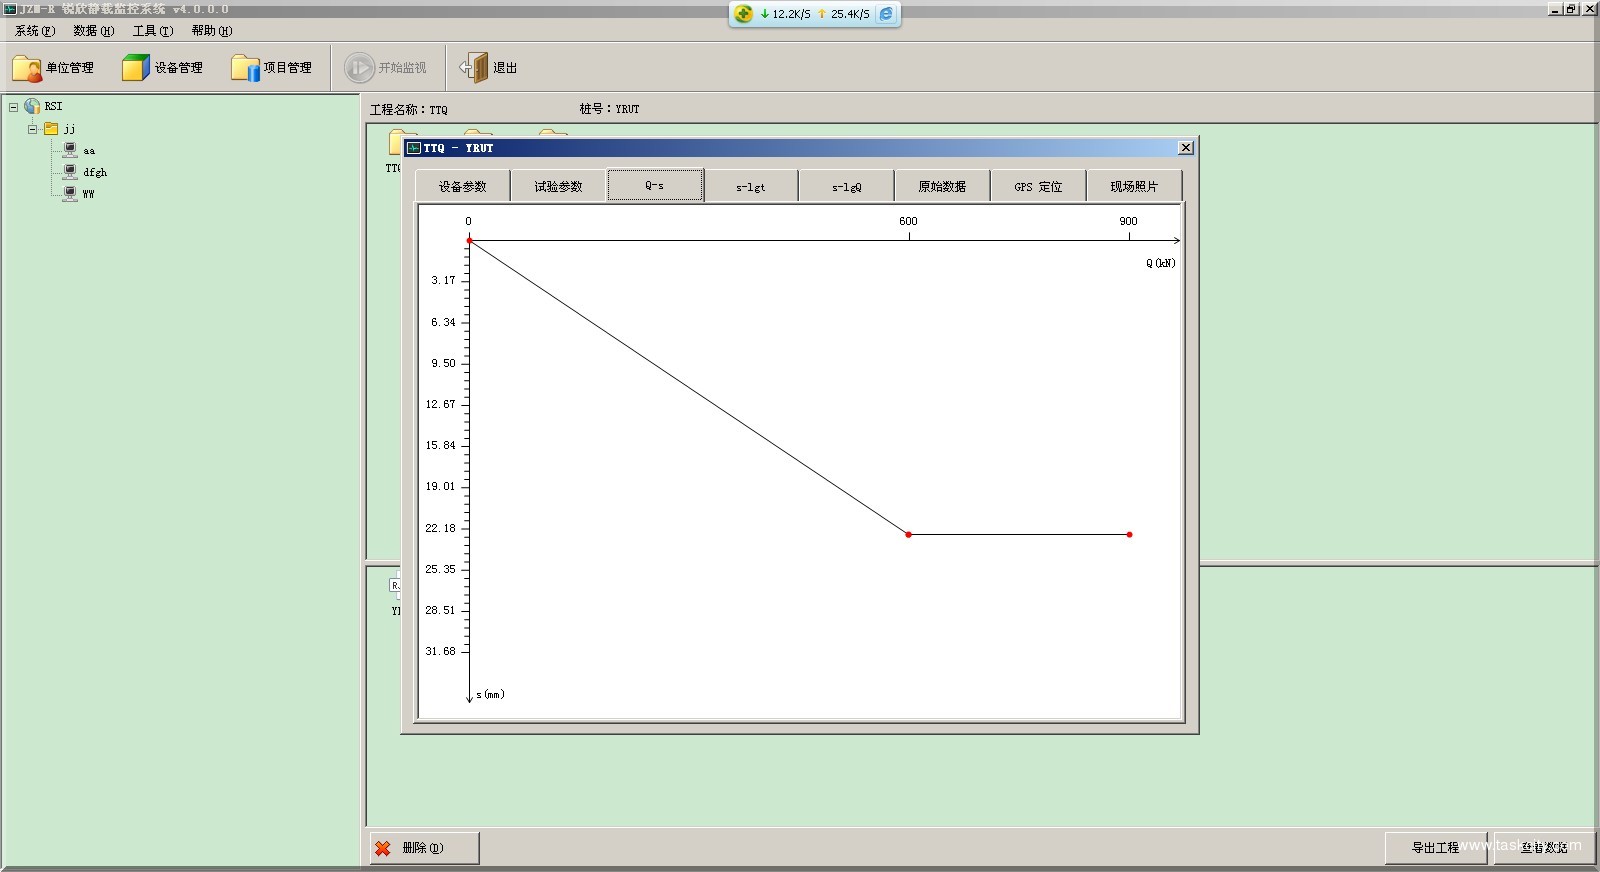Collapse the jj folder node
The image size is (1600, 872).
pyautogui.click(x=33, y=129)
